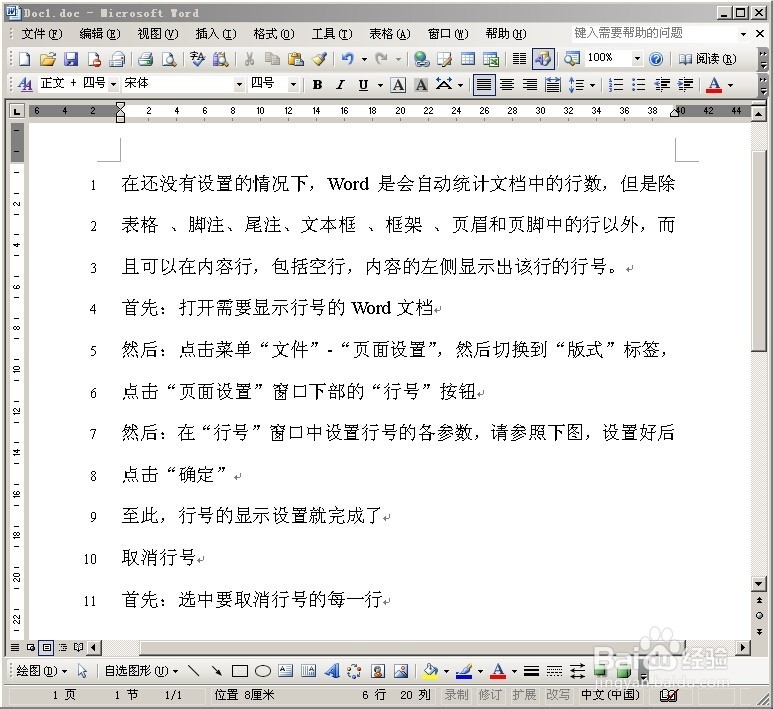Toggle 改写 overtype in status bar
This screenshot has height=709, width=773.
pos(558,695)
